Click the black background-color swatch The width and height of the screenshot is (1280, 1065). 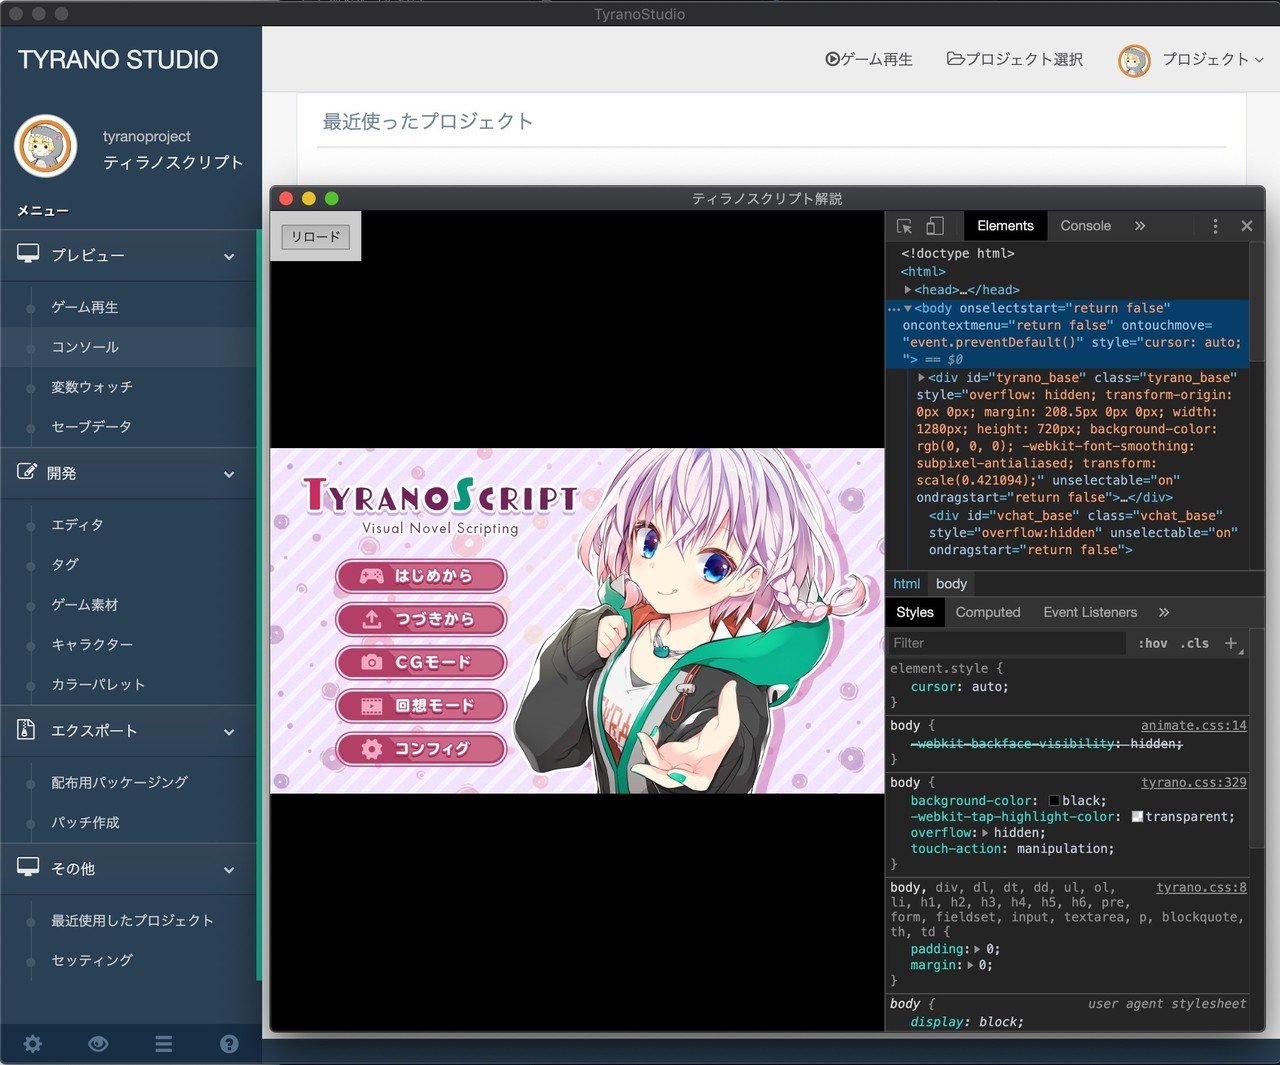pyautogui.click(x=1054, y=801)
